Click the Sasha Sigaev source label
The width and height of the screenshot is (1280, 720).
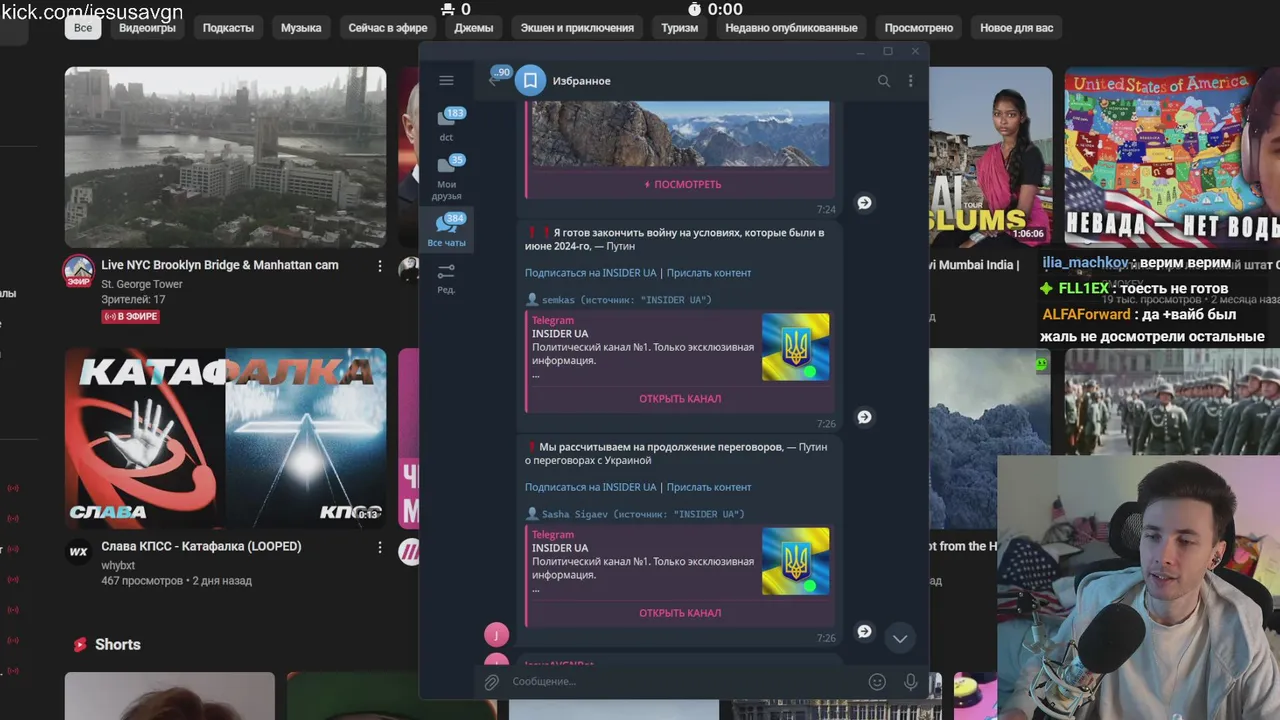(636, 514)
